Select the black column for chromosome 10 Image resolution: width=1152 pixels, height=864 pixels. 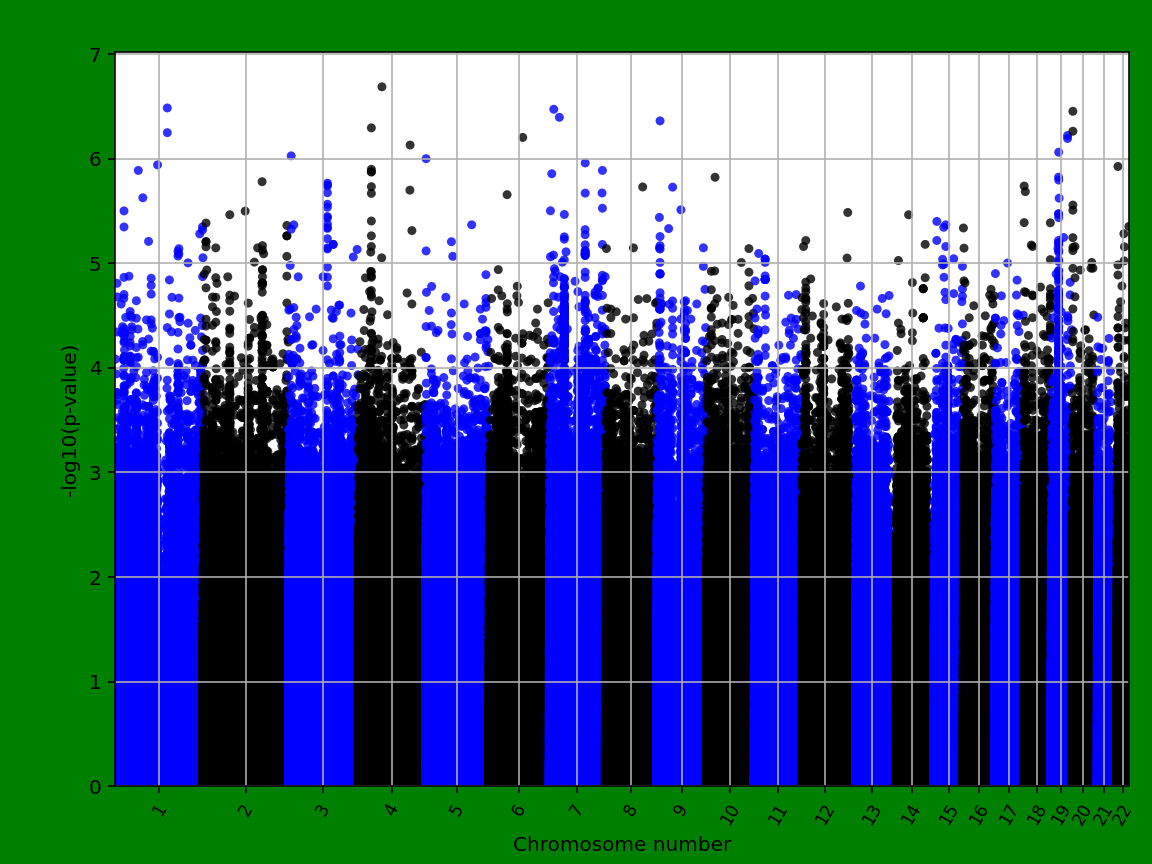pos(730,600)
